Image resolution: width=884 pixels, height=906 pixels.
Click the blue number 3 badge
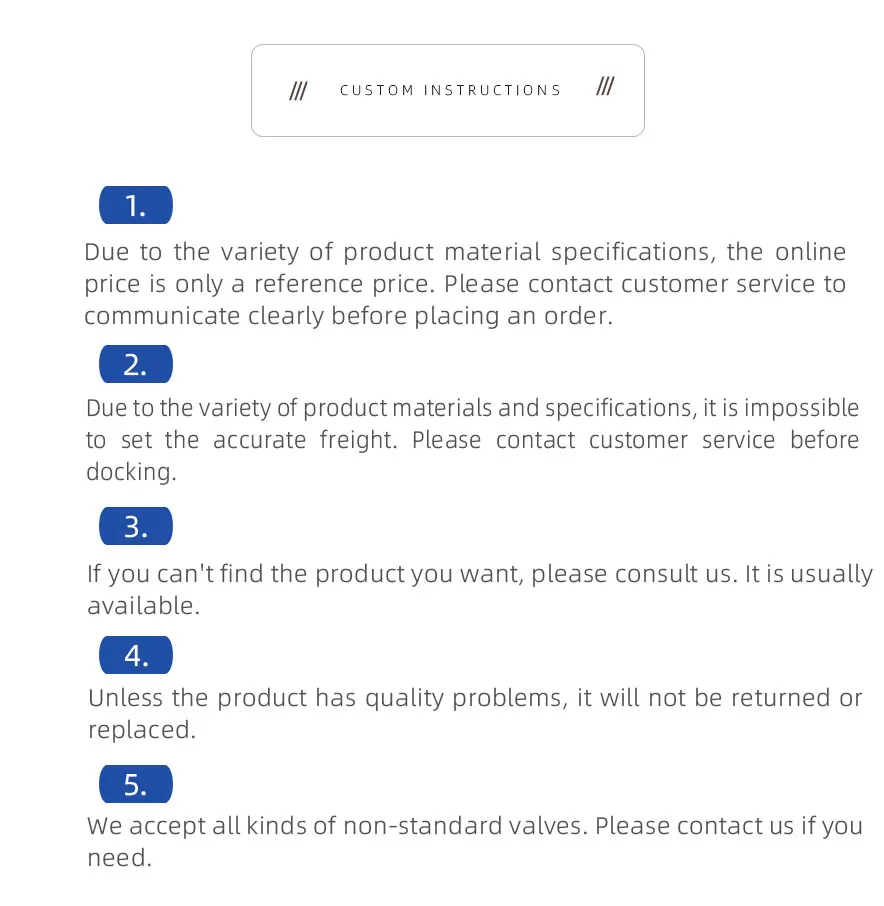coord(136,527)
